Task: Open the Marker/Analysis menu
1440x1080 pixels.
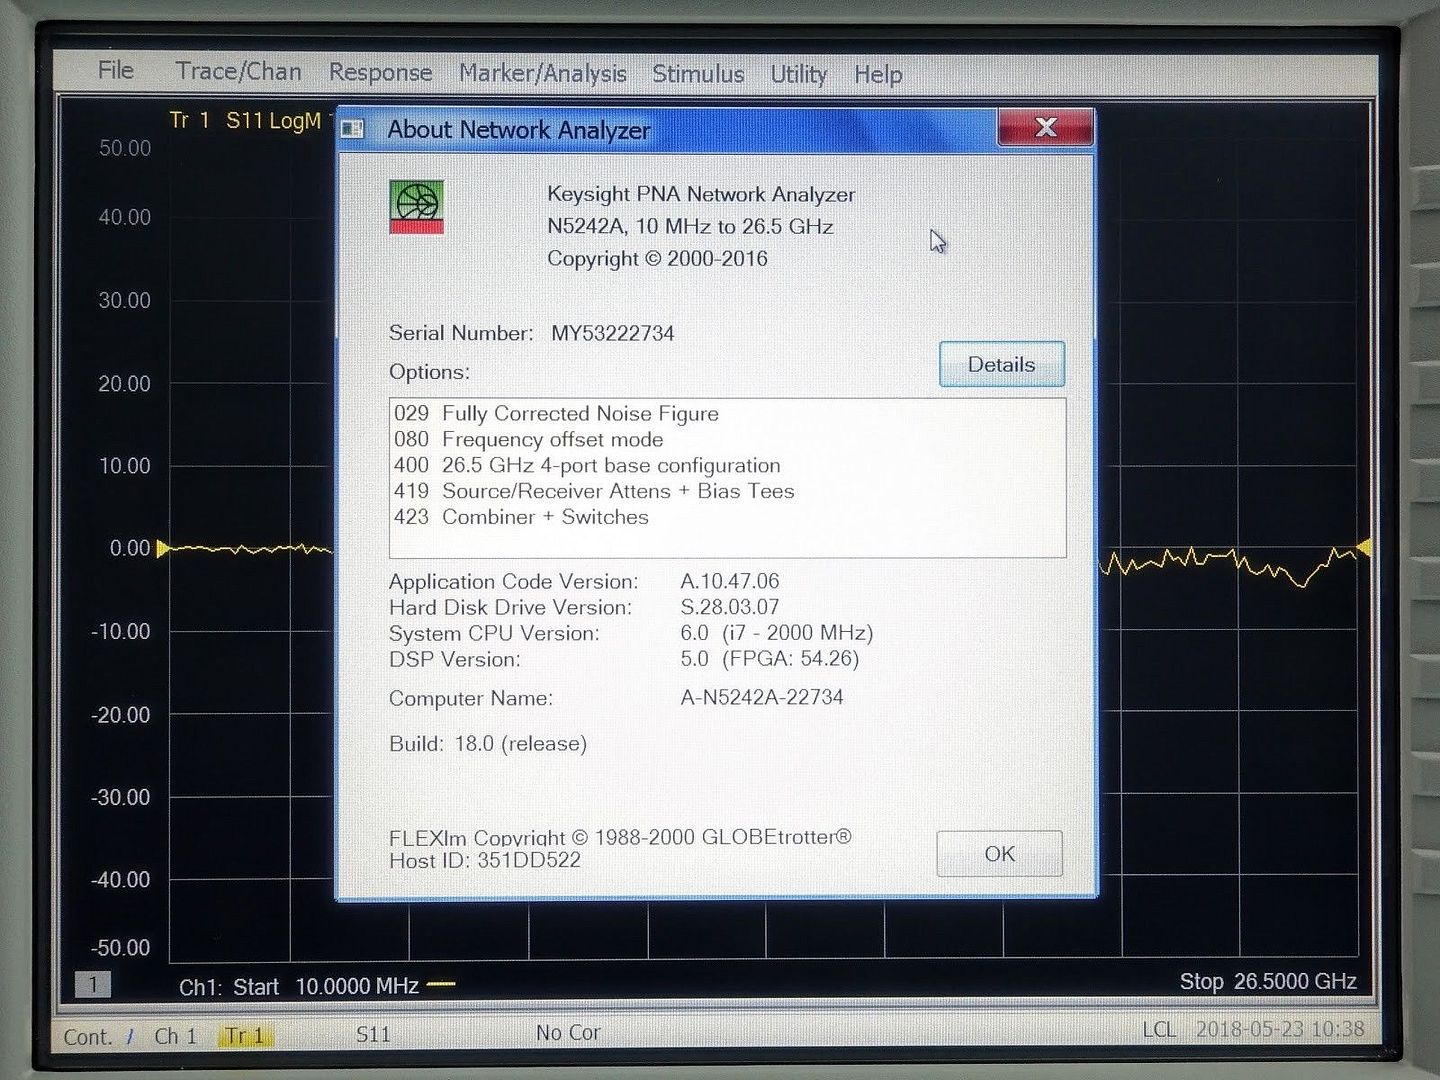Action: [x=542, y=74]
